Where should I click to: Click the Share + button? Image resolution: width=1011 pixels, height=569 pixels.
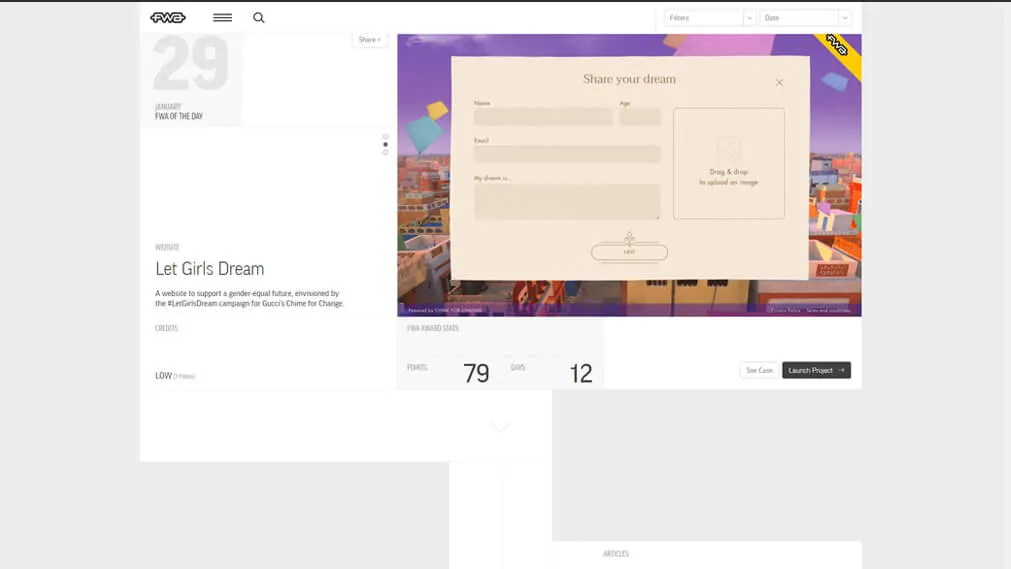coord(369,39)
